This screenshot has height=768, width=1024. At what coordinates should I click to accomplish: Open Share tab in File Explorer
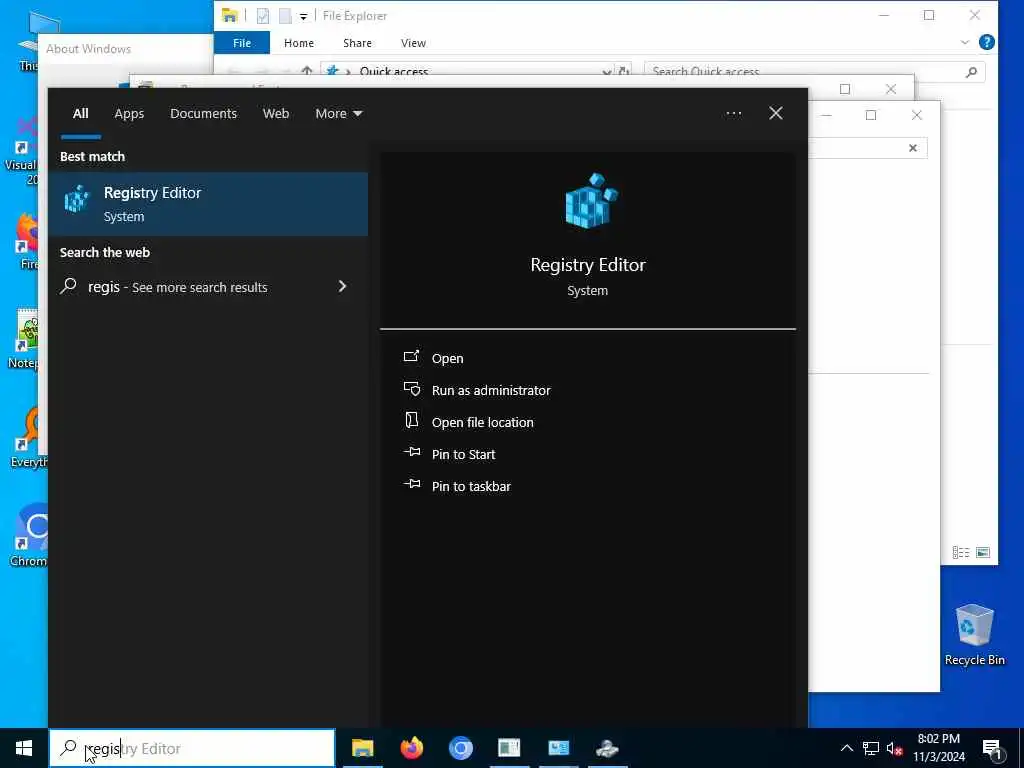357,43
